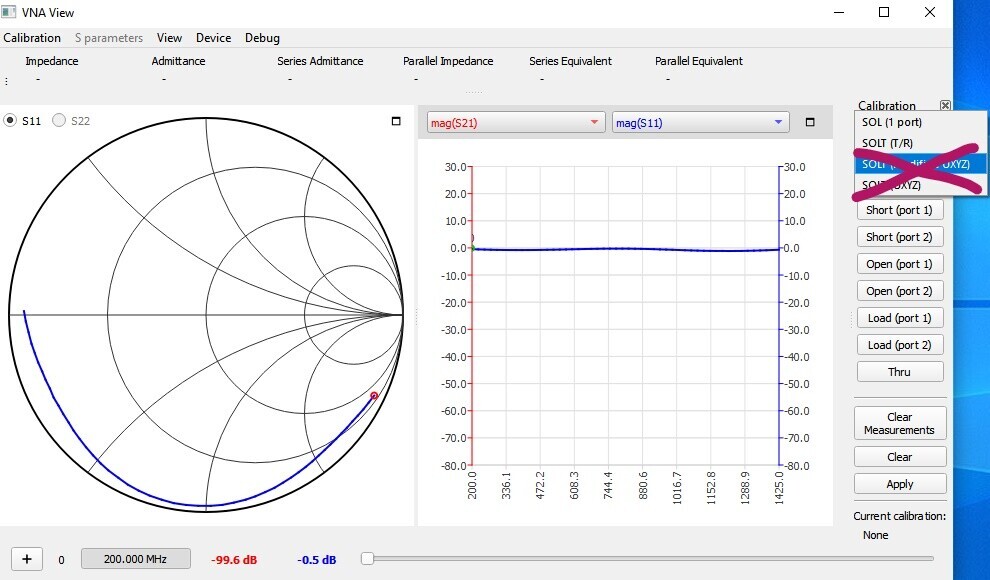990x580 pixels.
Task: Click marker index 0 label
Action: (x=61, y=560)
